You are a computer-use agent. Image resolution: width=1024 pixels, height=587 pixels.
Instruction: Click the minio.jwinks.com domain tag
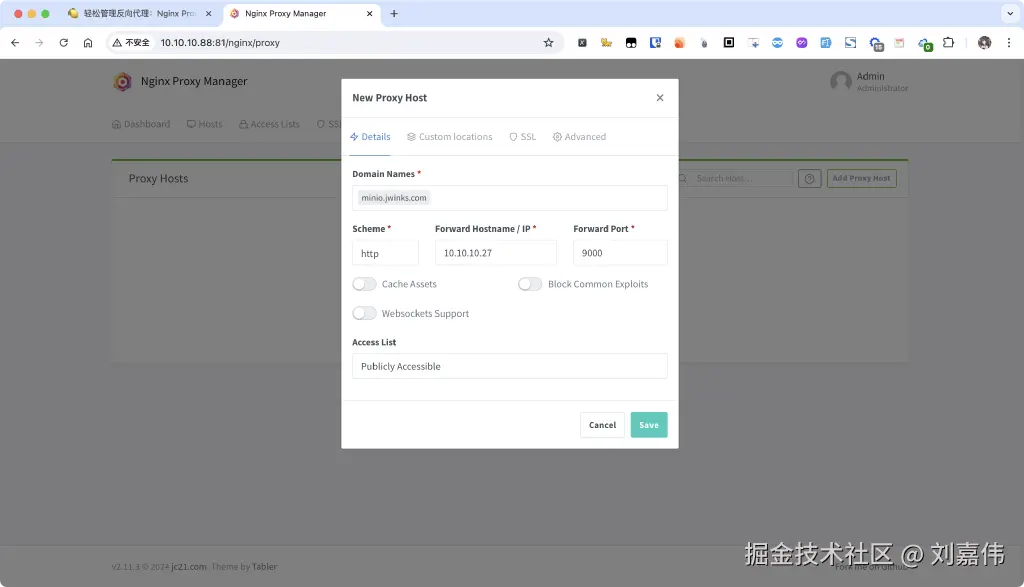[x=394, y=198]
